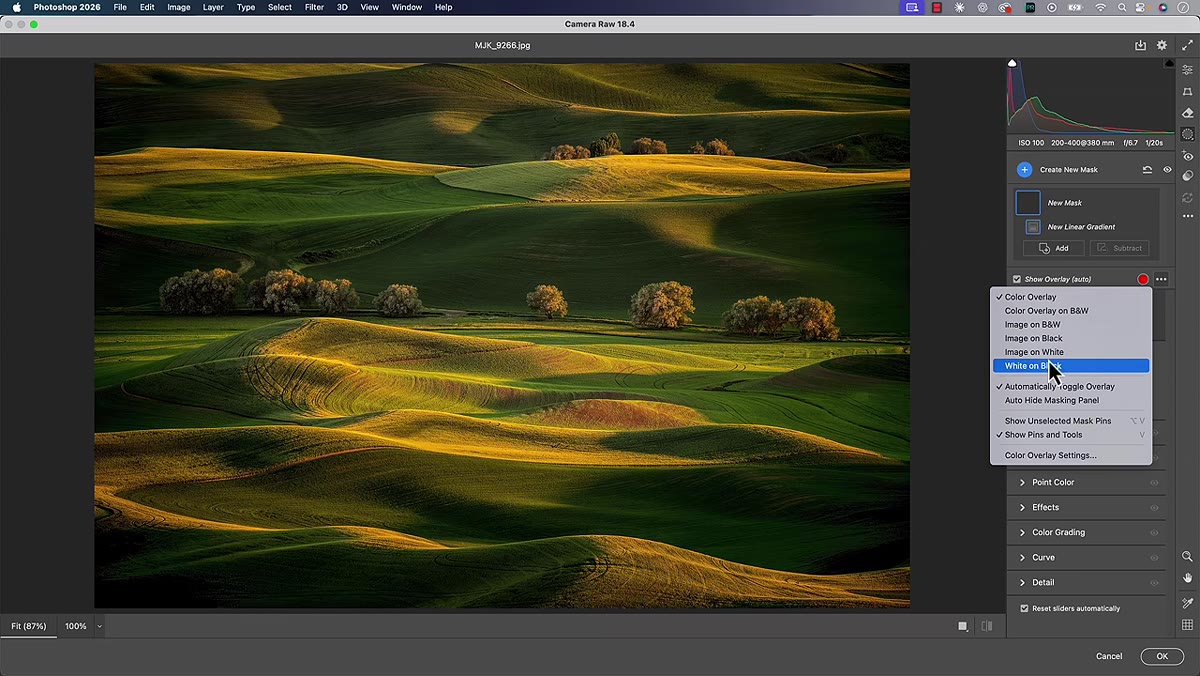The image size is (1200, 676).
Task: Enable Show Unselected Mask Pins
Action: point(1071,421)
